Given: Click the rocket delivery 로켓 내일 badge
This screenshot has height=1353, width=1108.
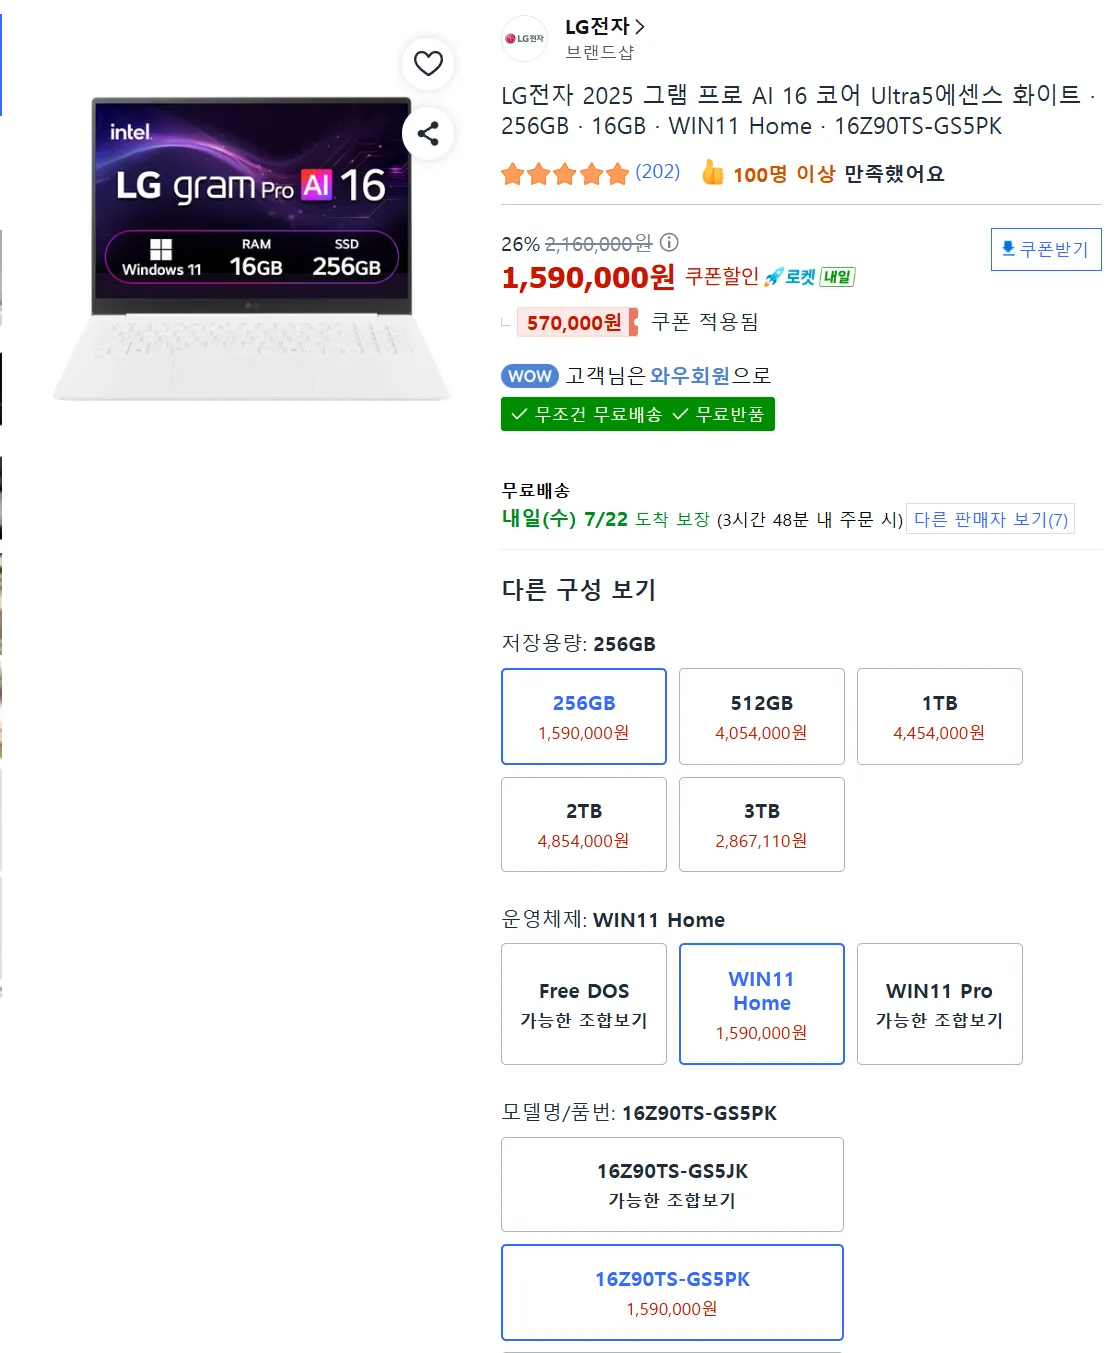Looking at the screenshot, I should (x=810, y=277).
